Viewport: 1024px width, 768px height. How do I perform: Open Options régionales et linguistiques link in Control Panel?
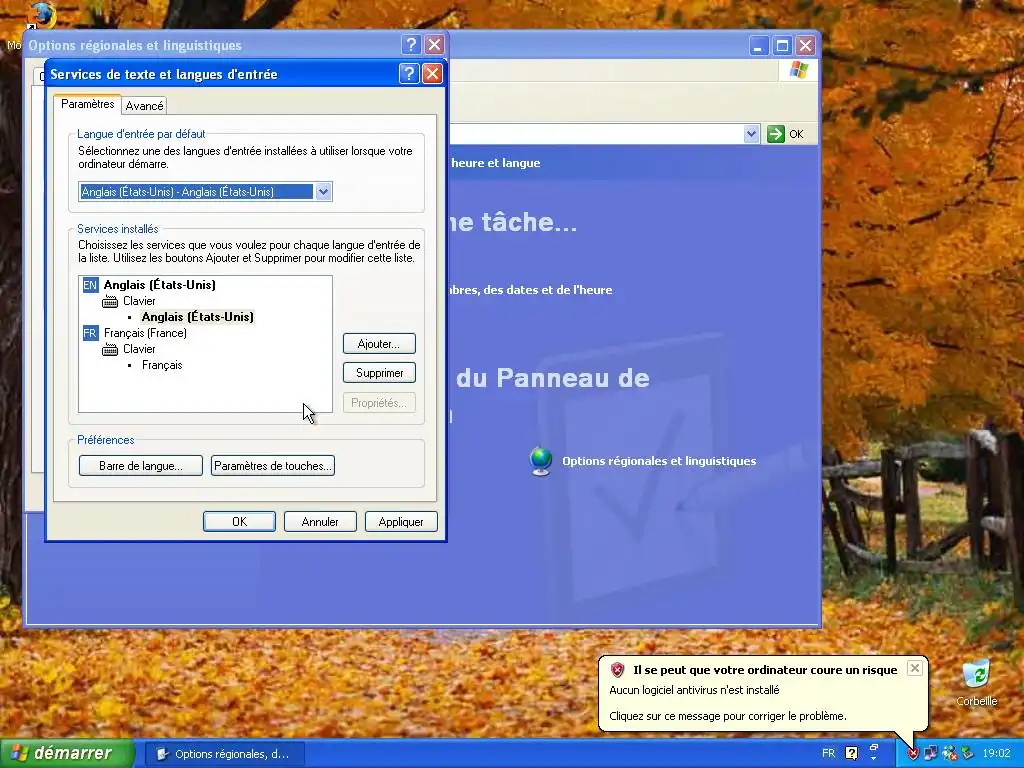coord(659,461)
